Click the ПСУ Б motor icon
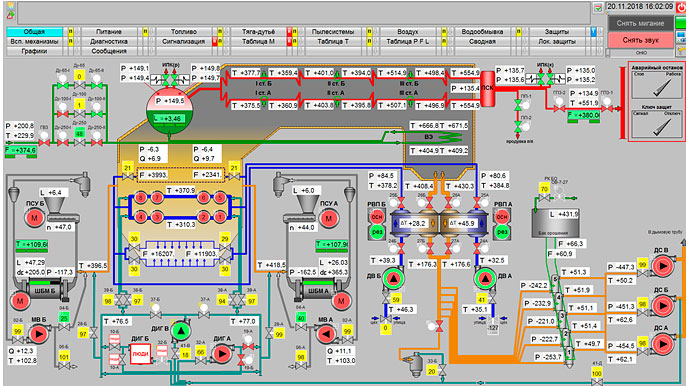The height and width of the screenshot is (386, 686). (34, 218)
